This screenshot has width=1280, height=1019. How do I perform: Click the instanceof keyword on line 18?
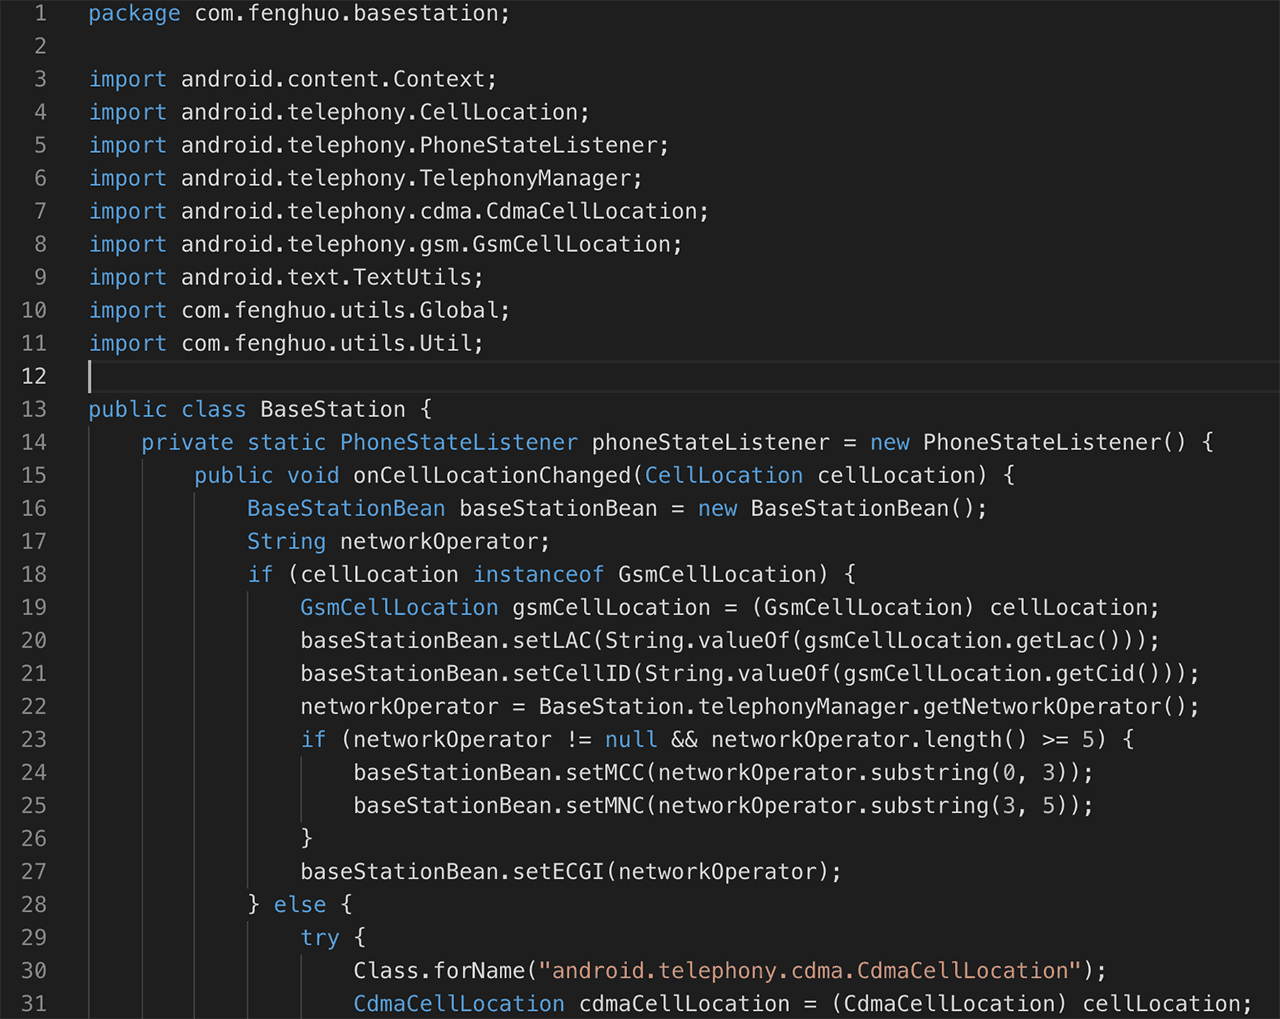click(538, 574)
